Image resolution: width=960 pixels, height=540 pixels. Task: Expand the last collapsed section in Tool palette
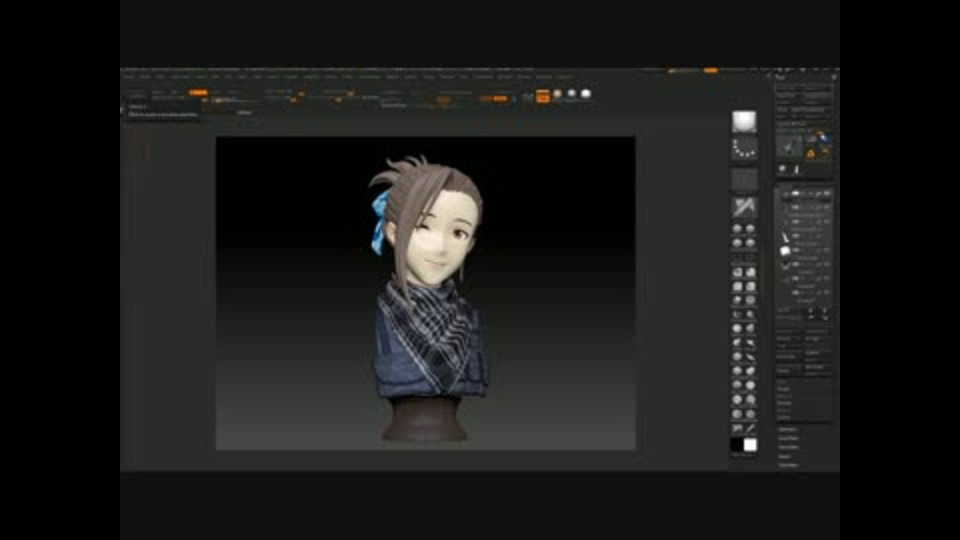(790, 465)
